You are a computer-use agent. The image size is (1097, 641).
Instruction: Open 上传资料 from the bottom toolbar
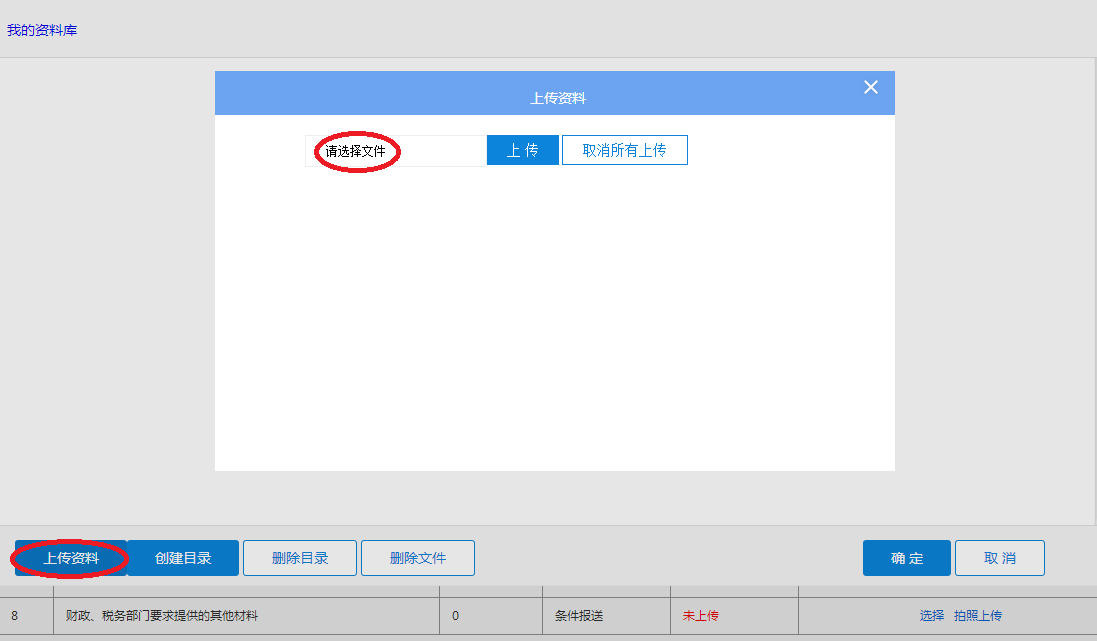71,558
